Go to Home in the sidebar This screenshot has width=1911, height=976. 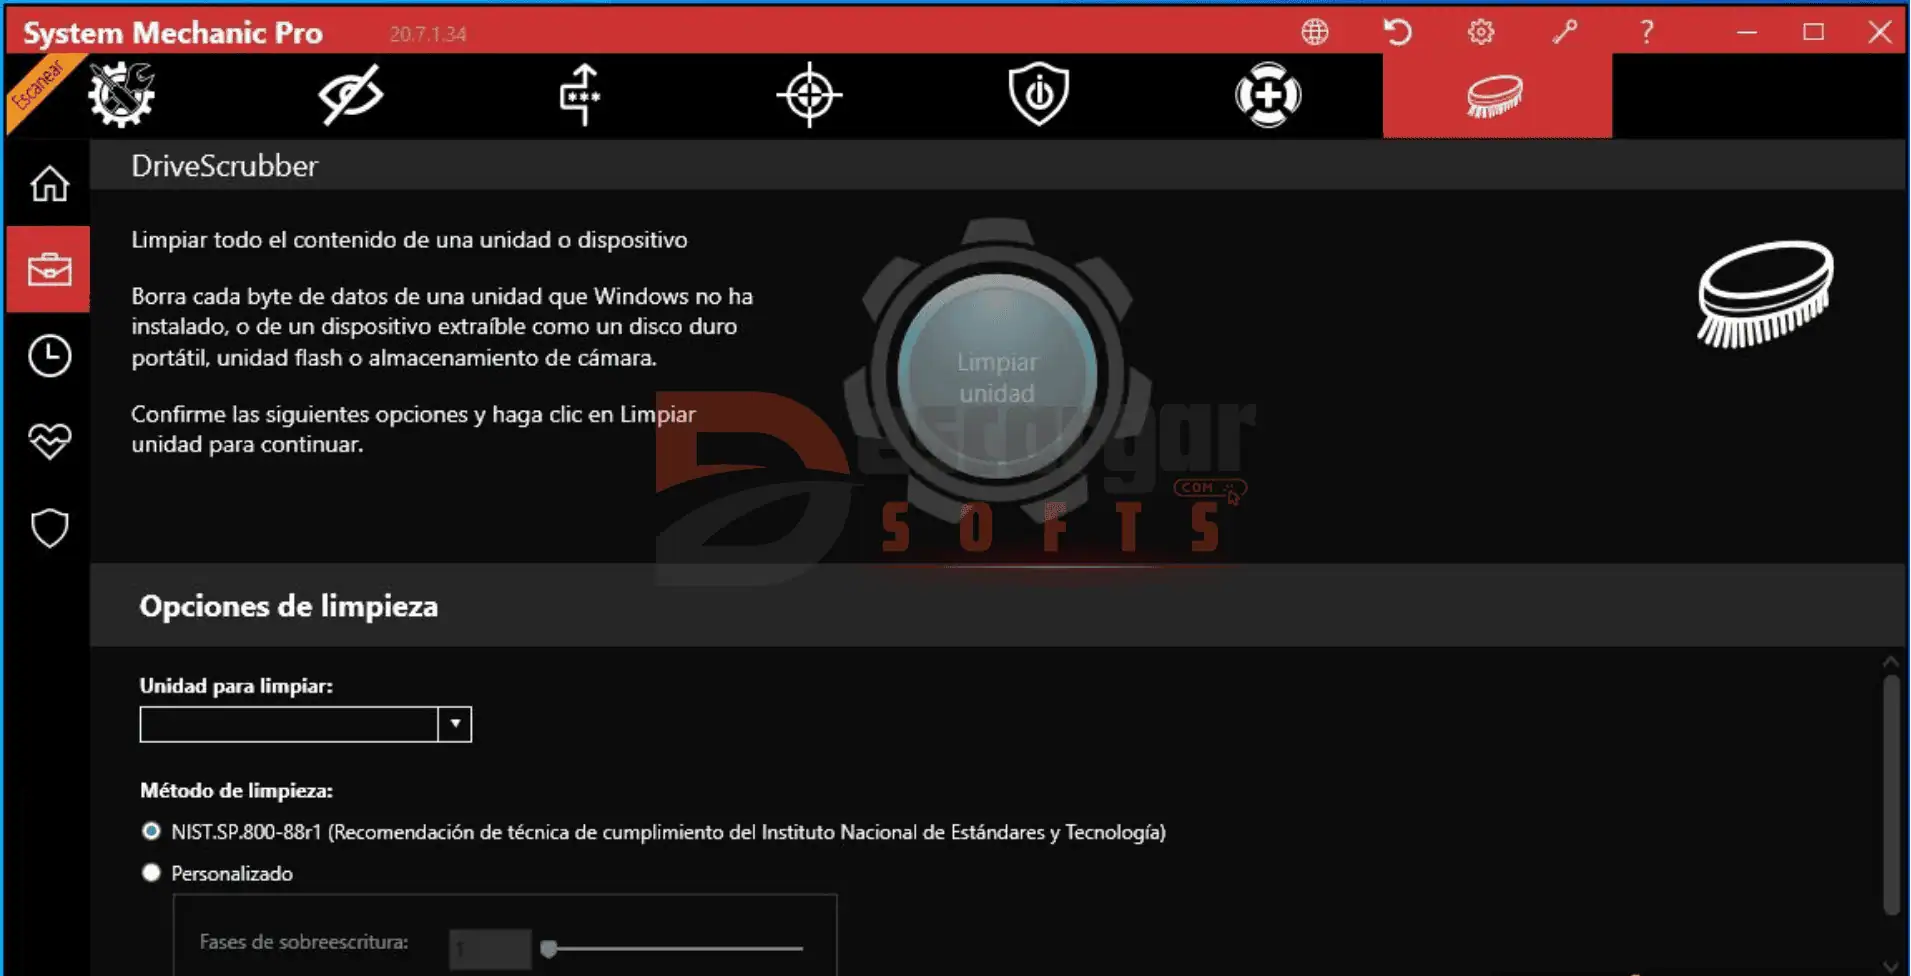[49, 184]
